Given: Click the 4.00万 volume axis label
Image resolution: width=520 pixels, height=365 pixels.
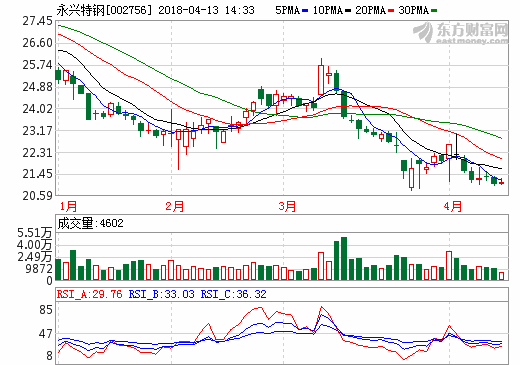Looking at the screenshot, I should [34, 245].
